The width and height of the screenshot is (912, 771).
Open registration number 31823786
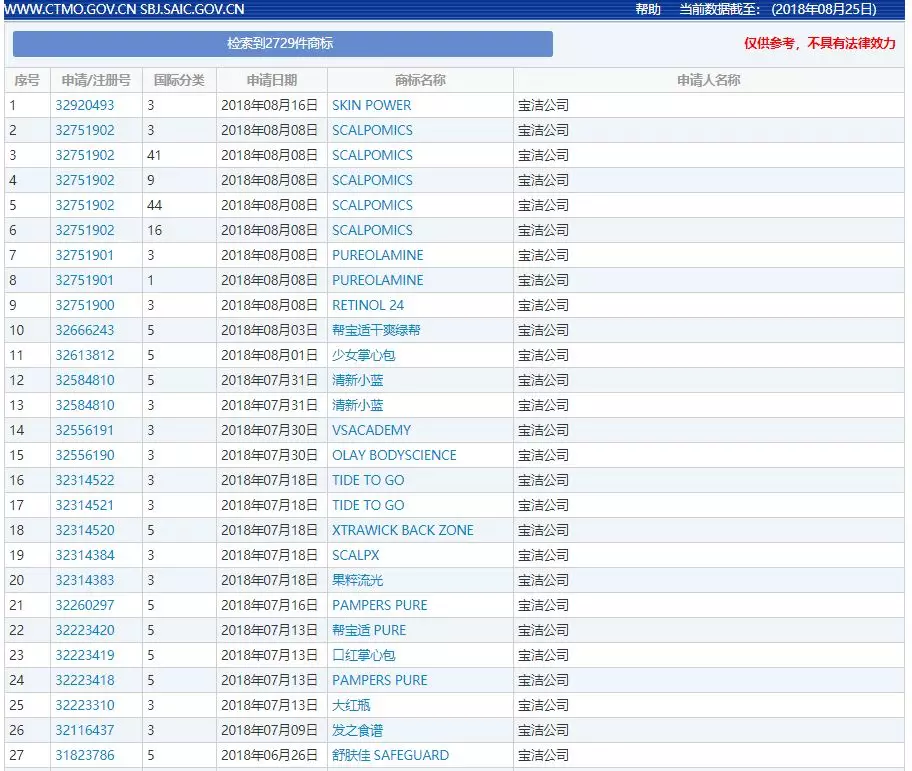(85, 755)
